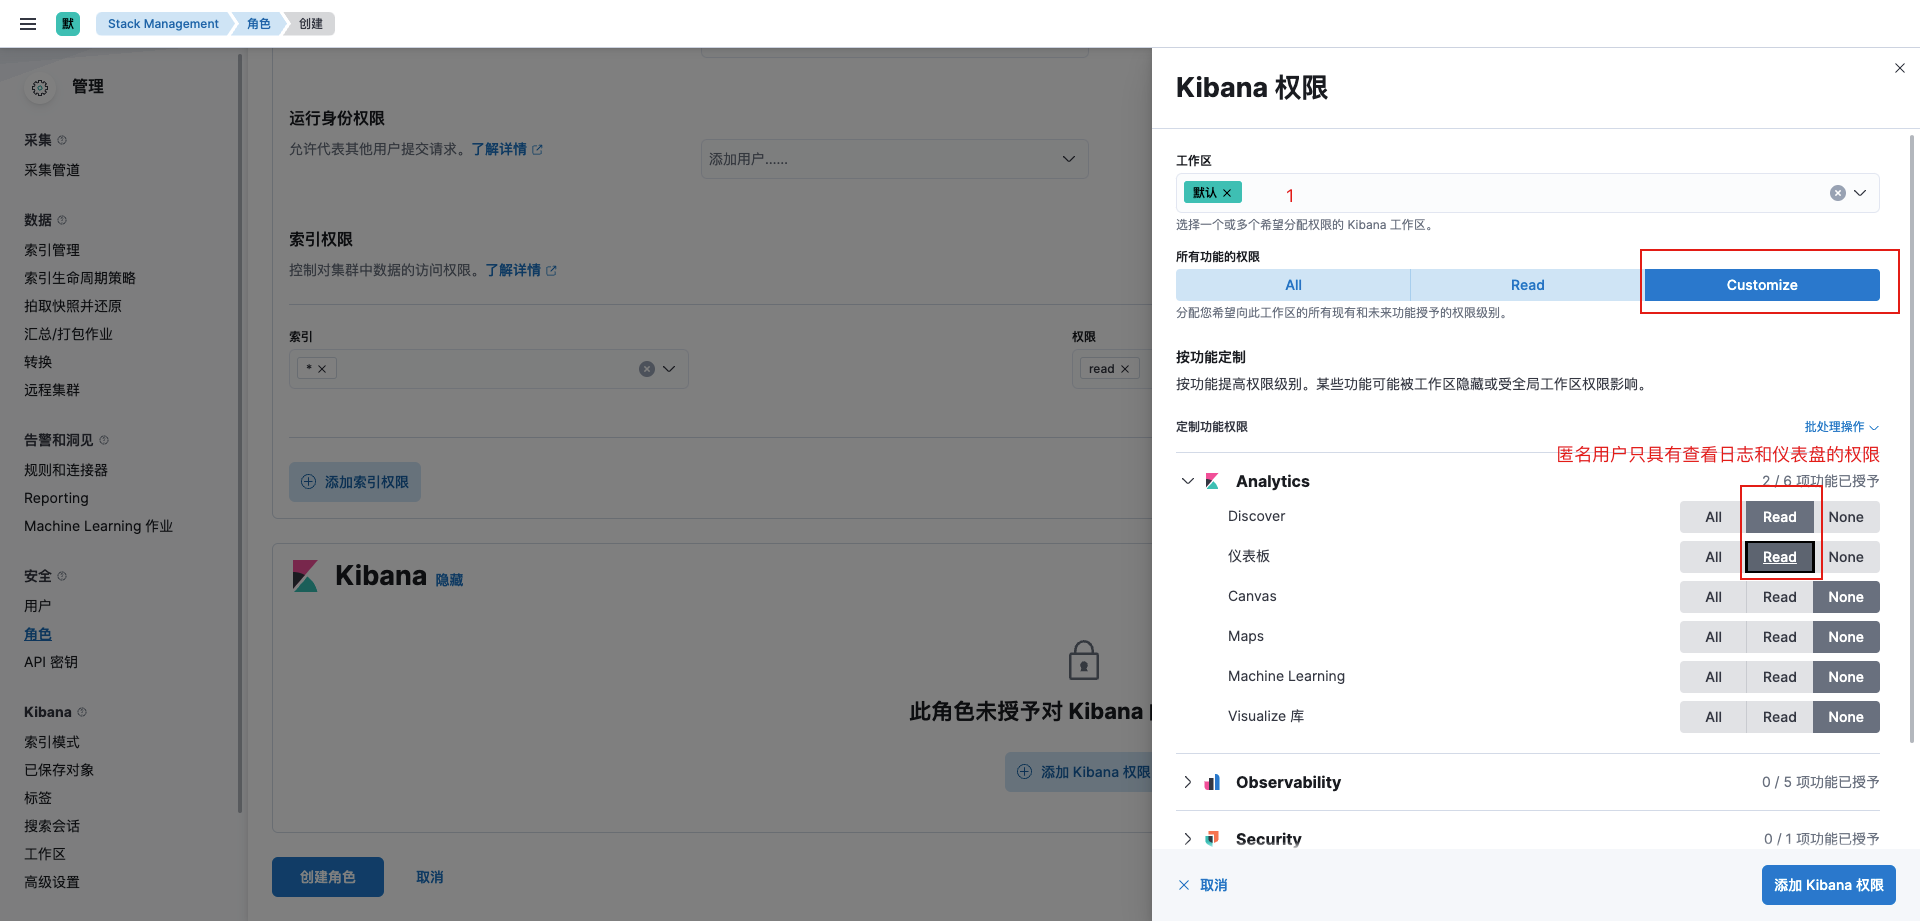Image resolution: width=1920 pixels, height=921 pixels.
Task: Open 批处理操作 bulk actions dropdown
Action: click(x=1841, y=427)
